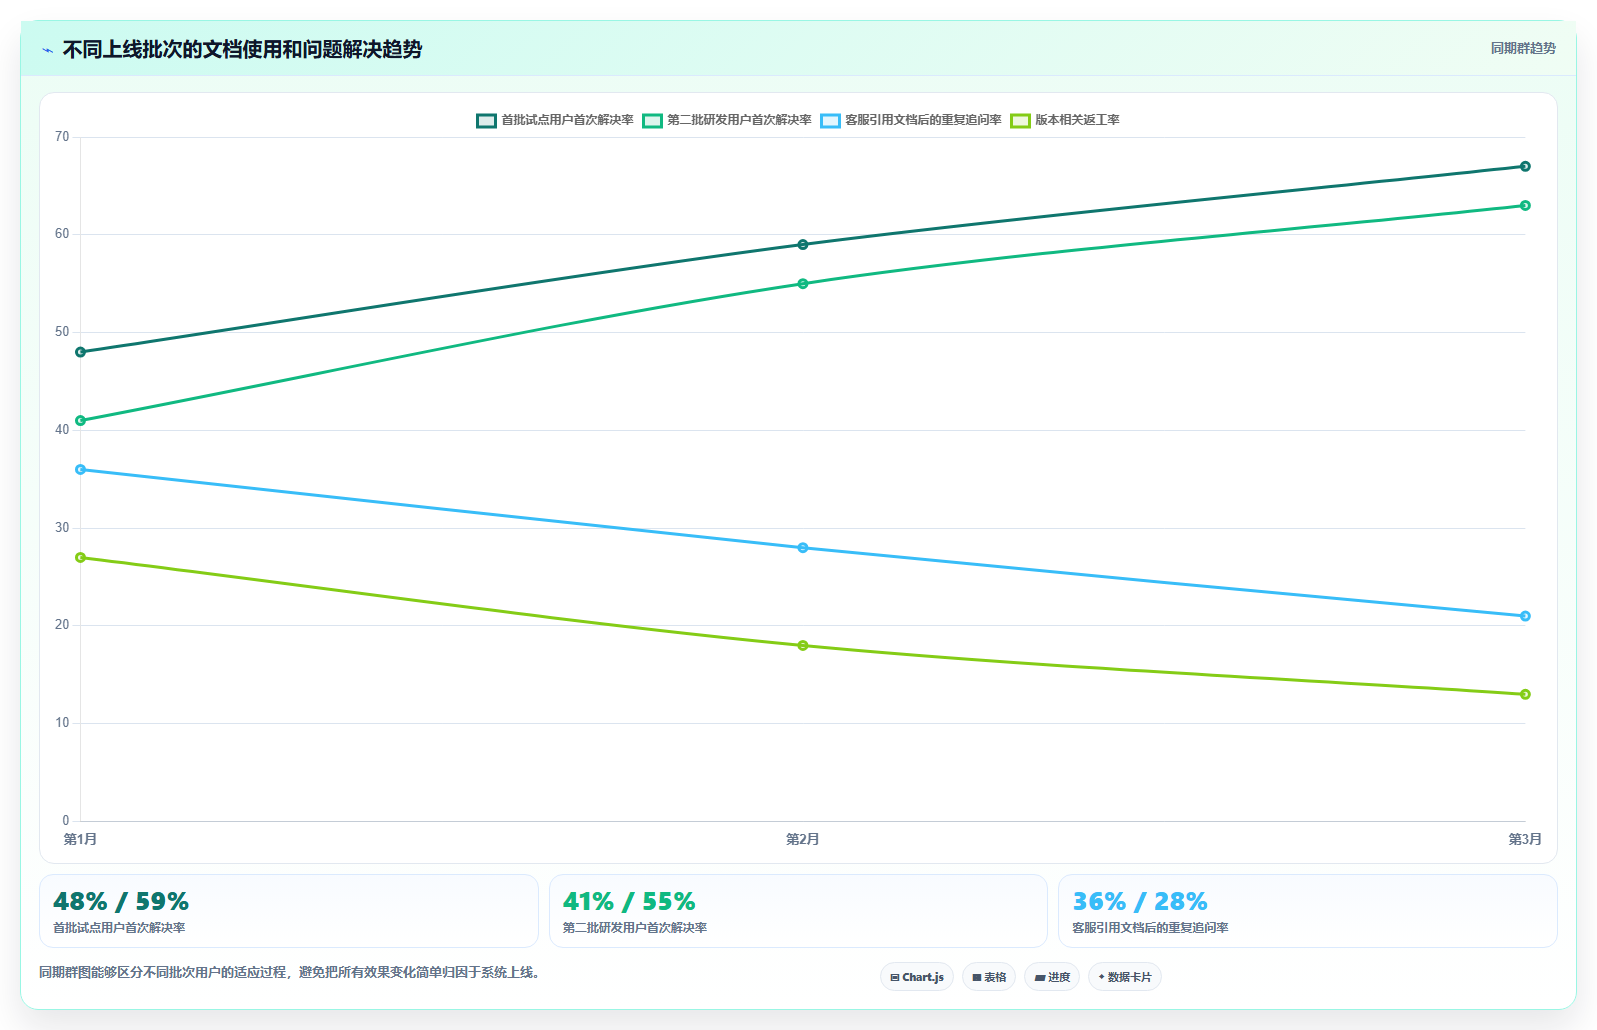
Task: Click the dark green data point at 第2月
Action: (803, 245)
